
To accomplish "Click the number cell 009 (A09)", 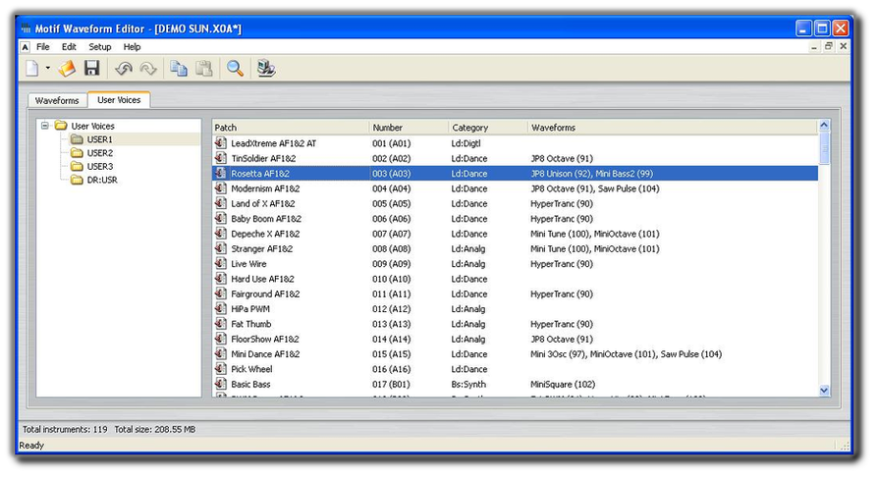I will point(391,264).
